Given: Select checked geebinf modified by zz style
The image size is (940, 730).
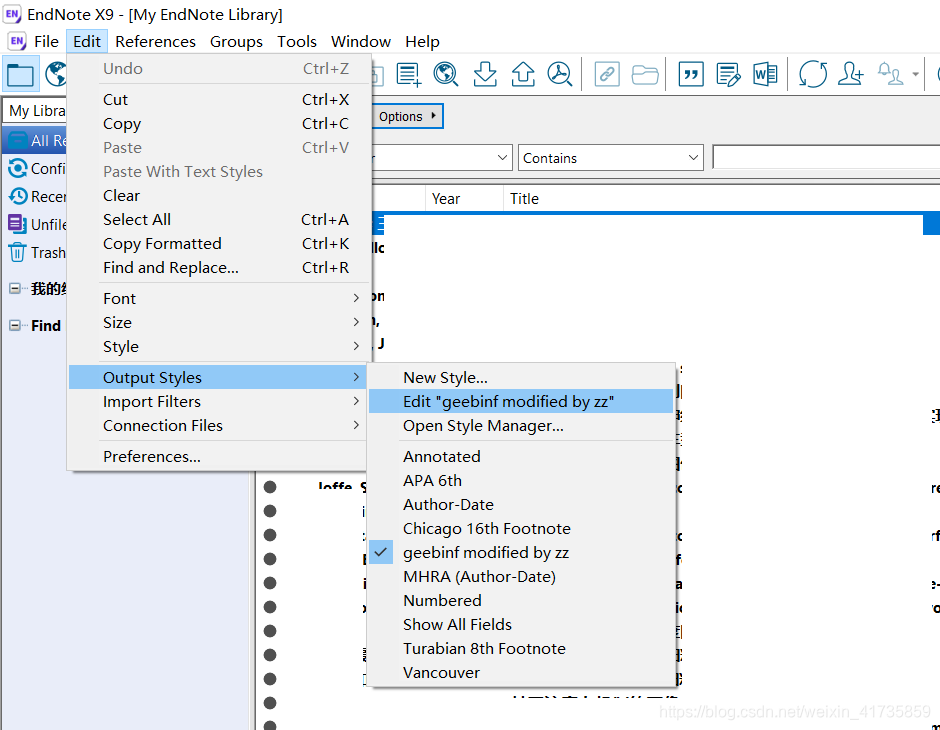Looking at the screenshot, I should click(522, 553).
